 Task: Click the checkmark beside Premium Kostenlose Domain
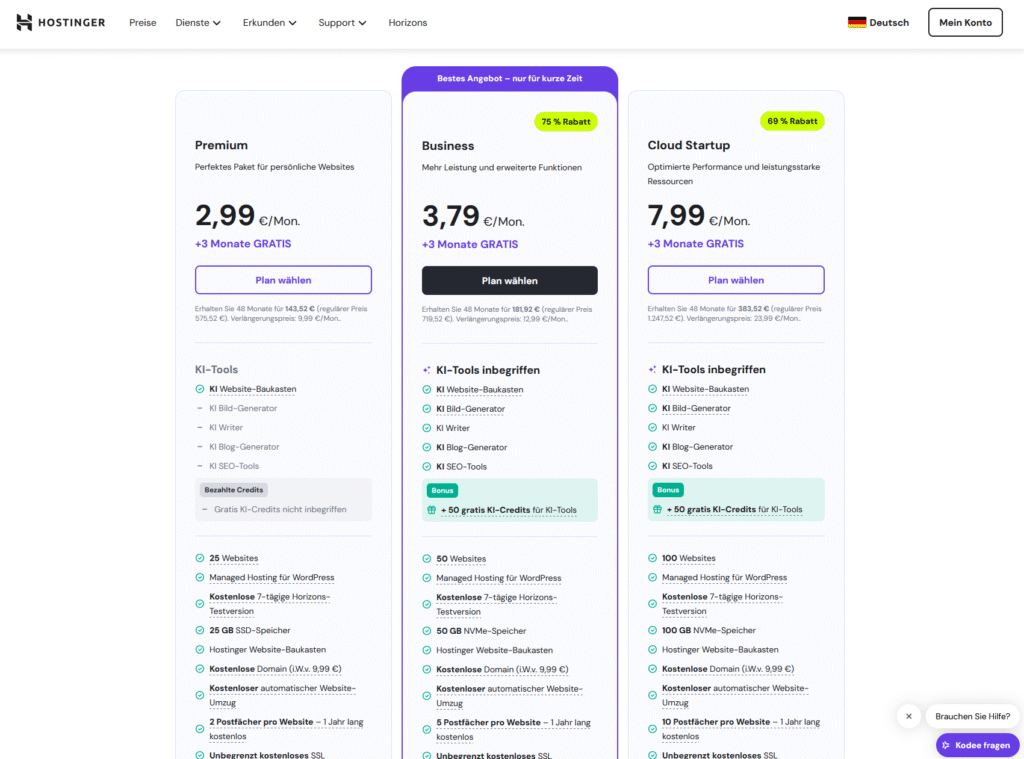(200, 669)
